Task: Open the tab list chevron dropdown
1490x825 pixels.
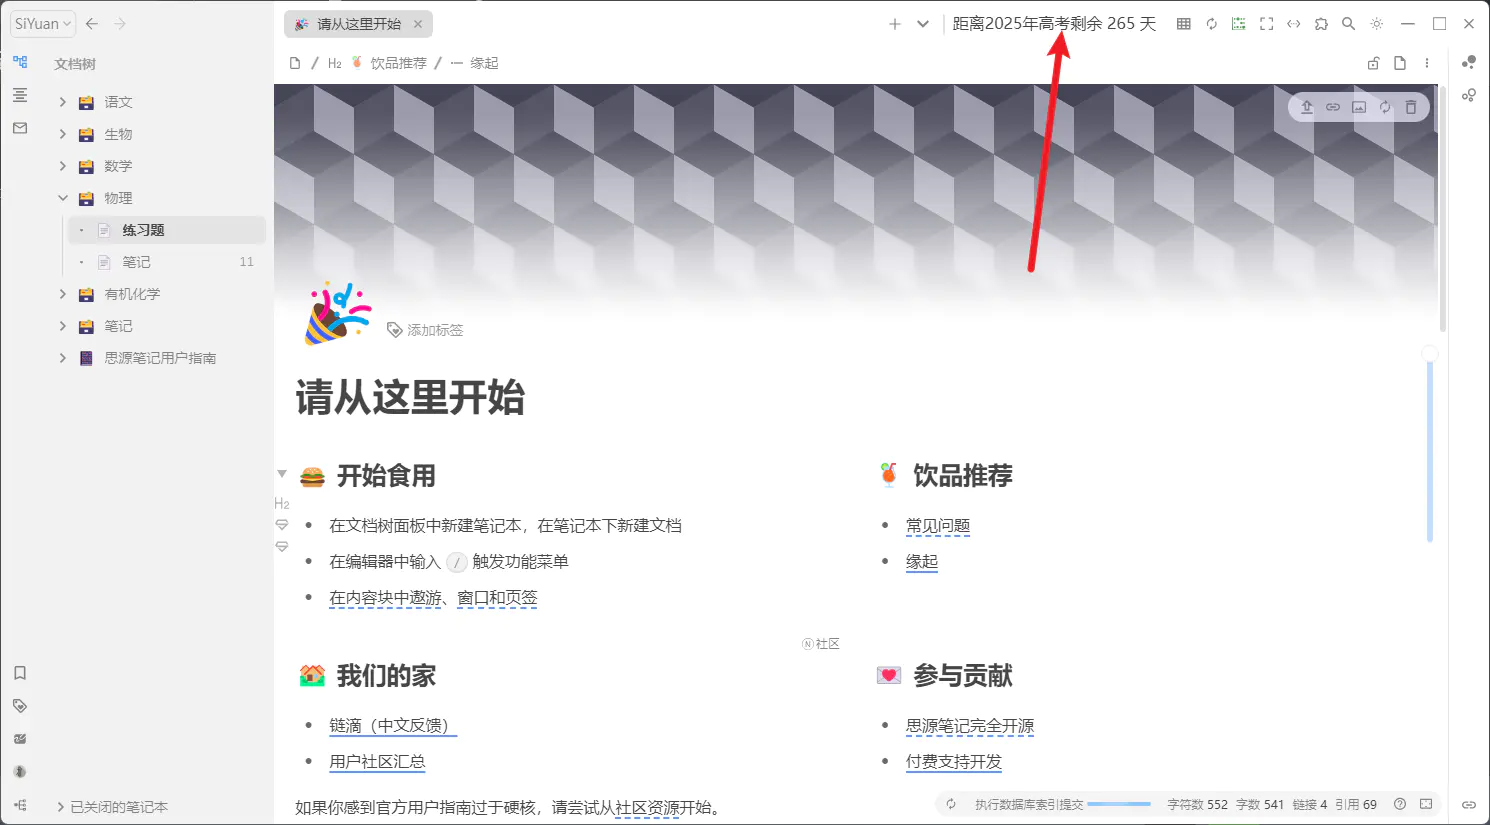Action: click(923, 24)
